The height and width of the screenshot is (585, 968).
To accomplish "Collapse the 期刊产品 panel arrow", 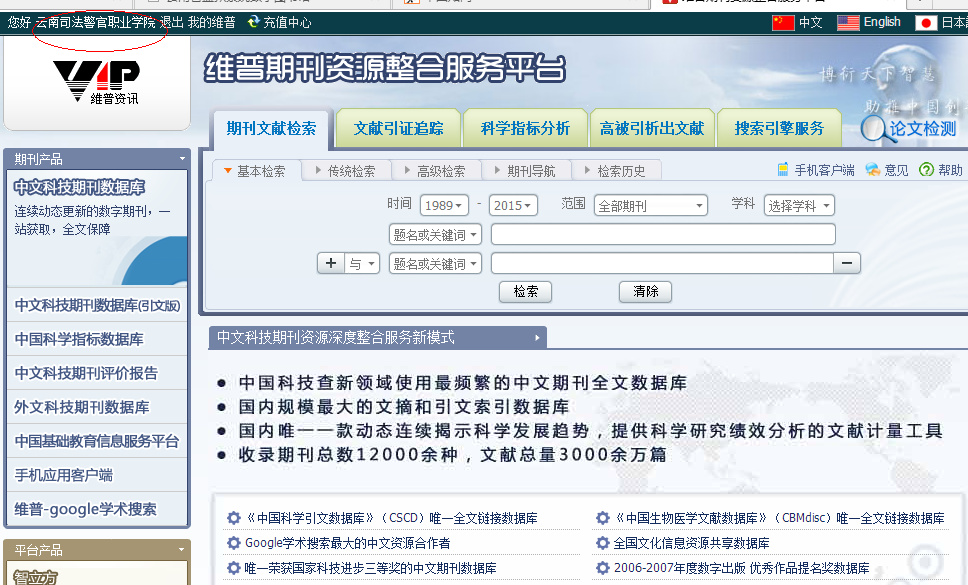I will (182, 159).
